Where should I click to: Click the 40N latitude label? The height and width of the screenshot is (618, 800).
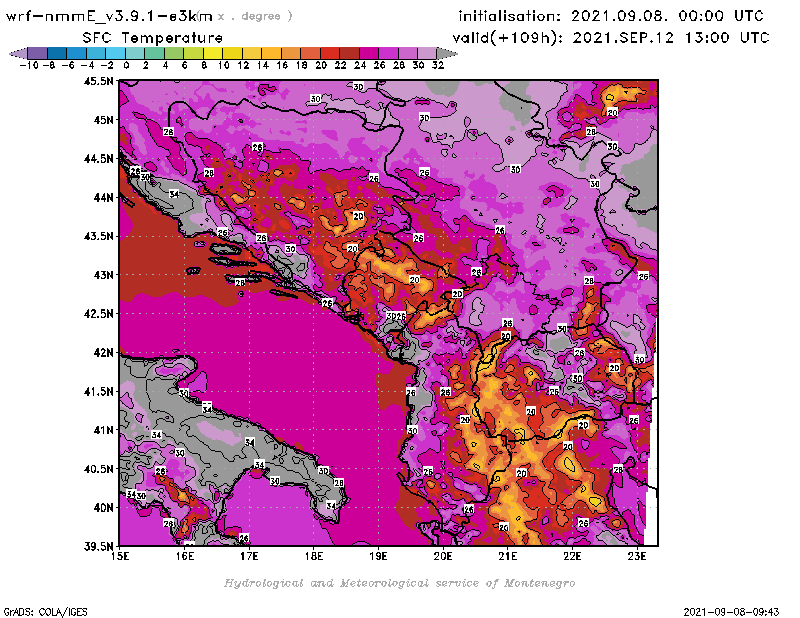(103, 508)
